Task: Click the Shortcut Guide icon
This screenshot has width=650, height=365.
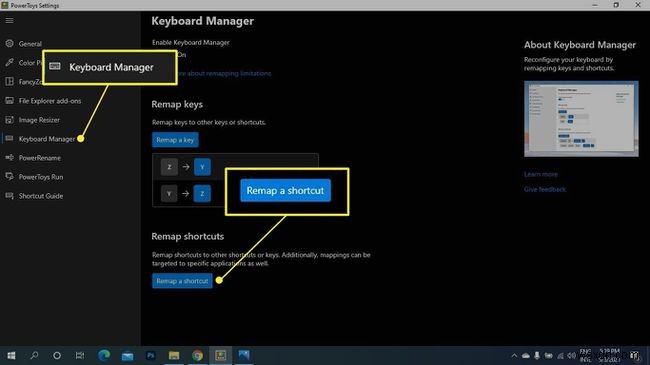Action: (x=10, y=195)
